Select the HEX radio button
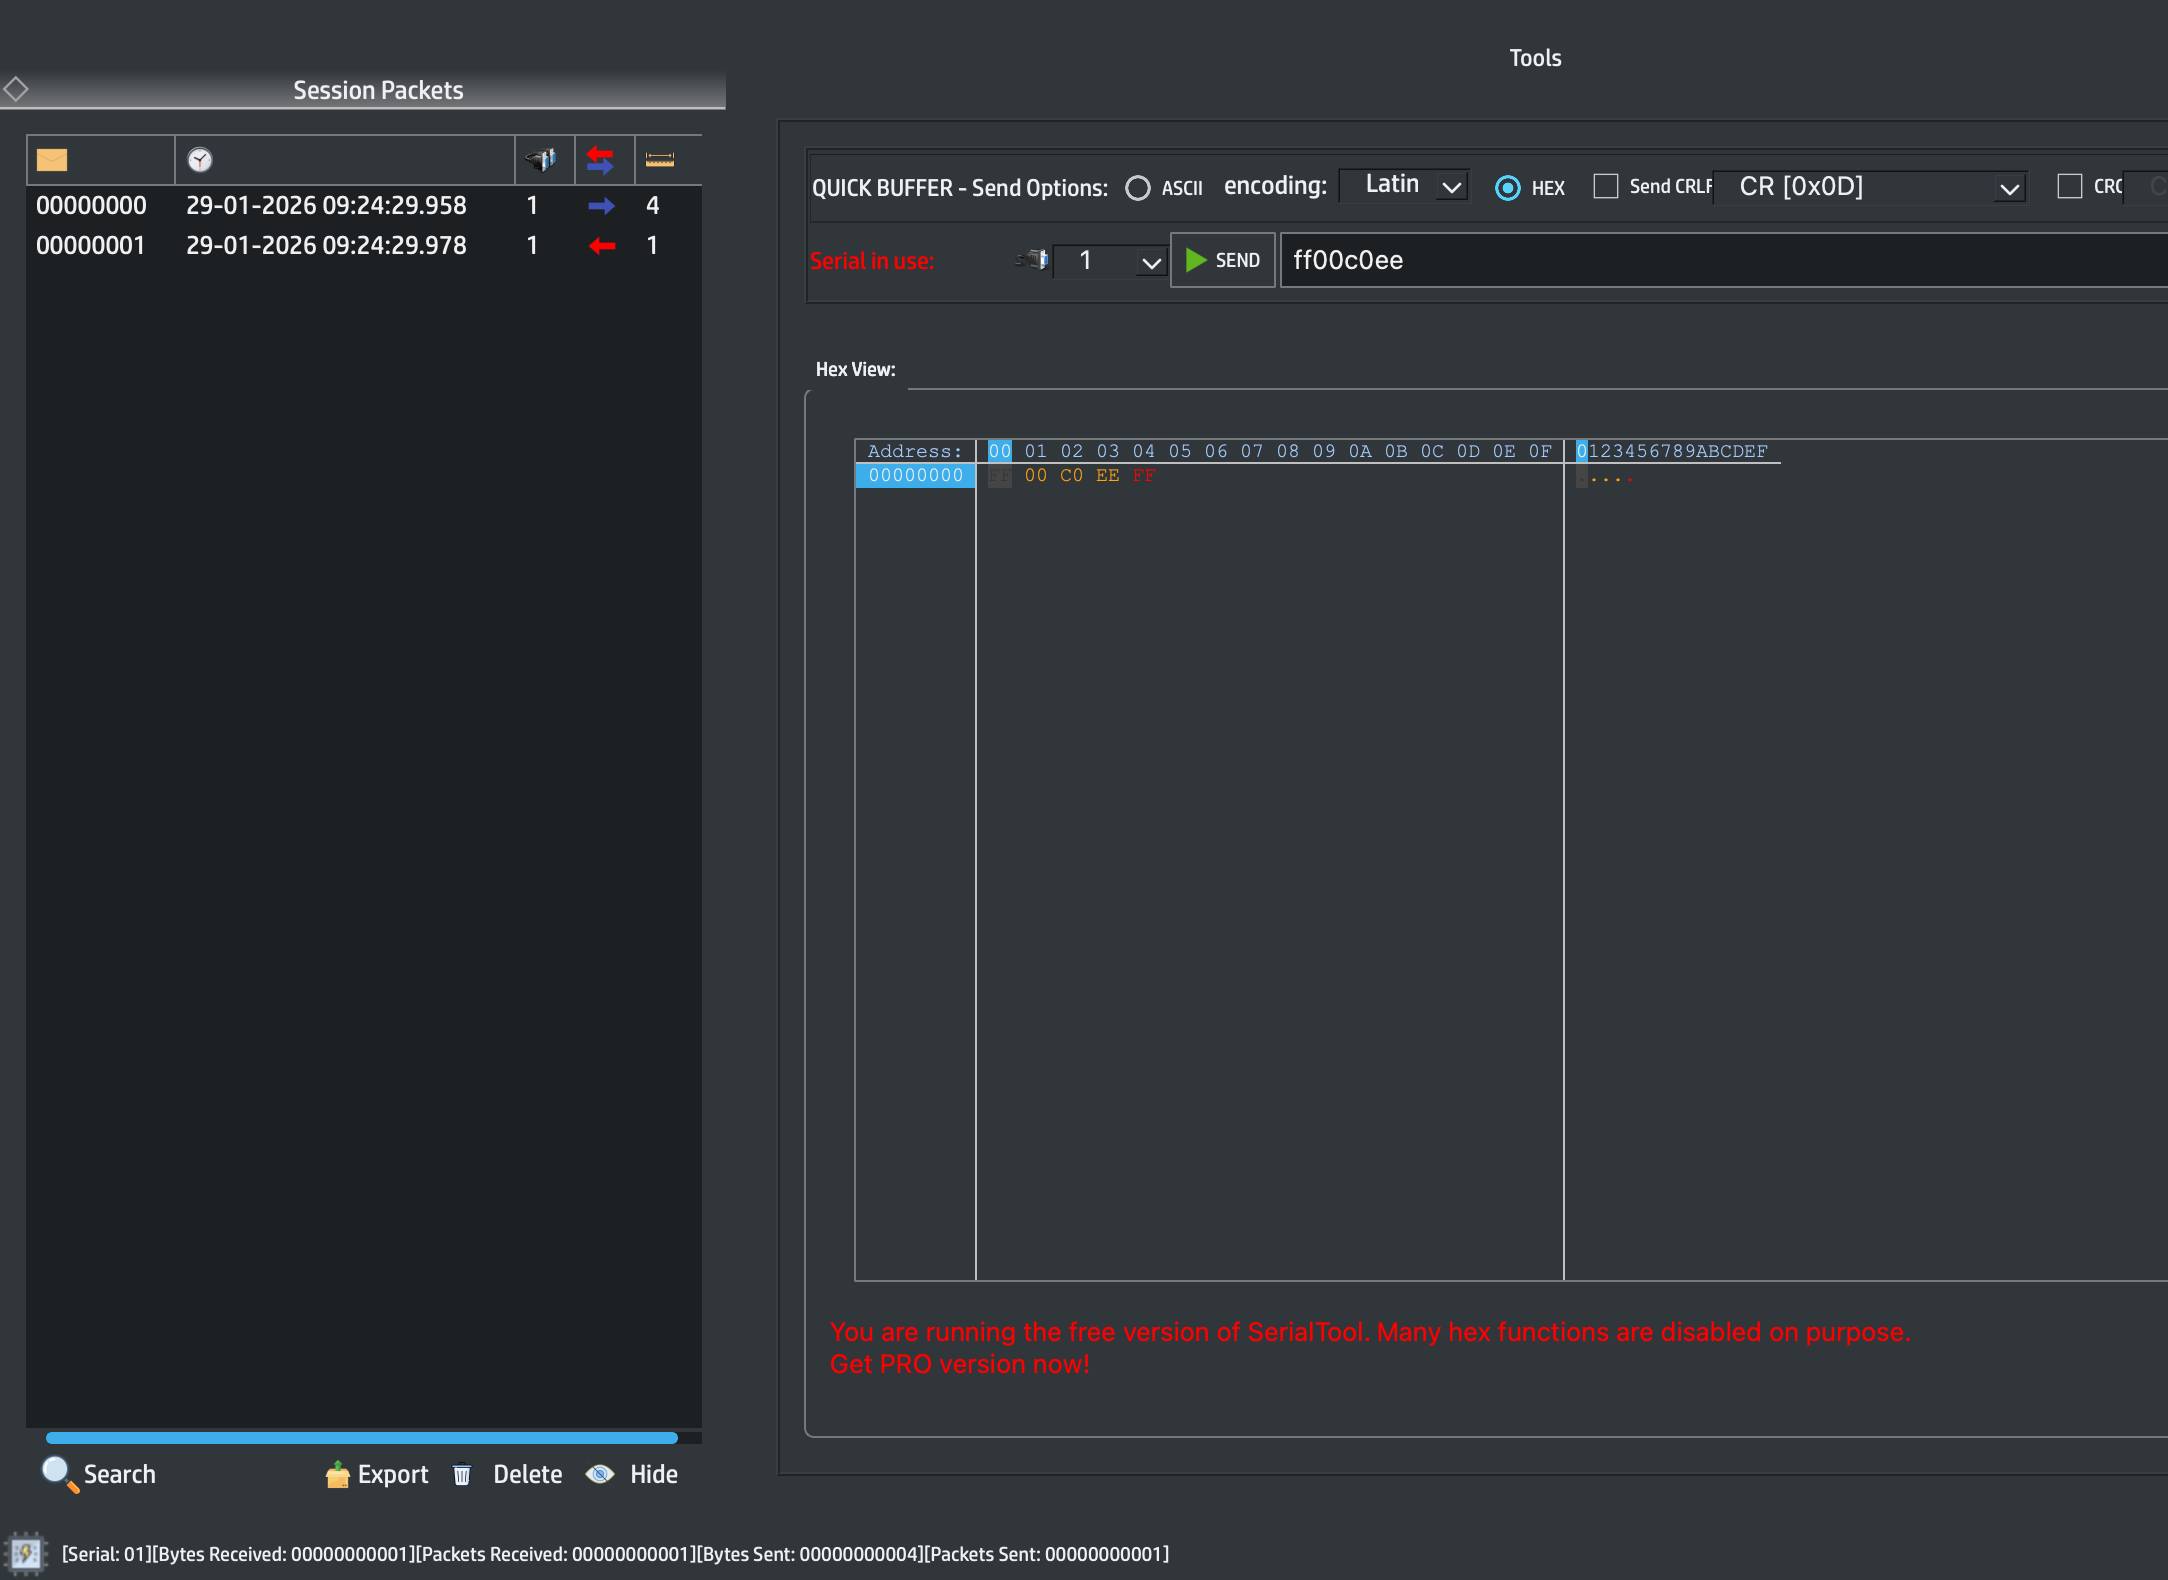The image size is (2168, 1580). click(x=1508, y=188)
